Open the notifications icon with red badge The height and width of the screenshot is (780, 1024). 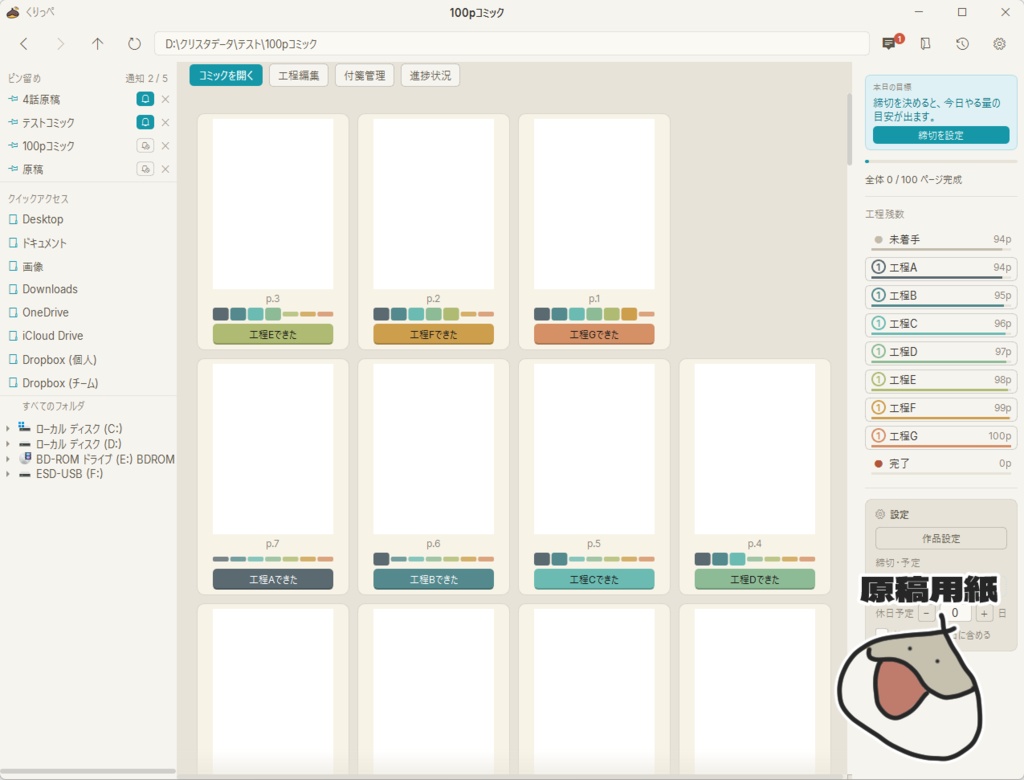click(x=889, y=43)
